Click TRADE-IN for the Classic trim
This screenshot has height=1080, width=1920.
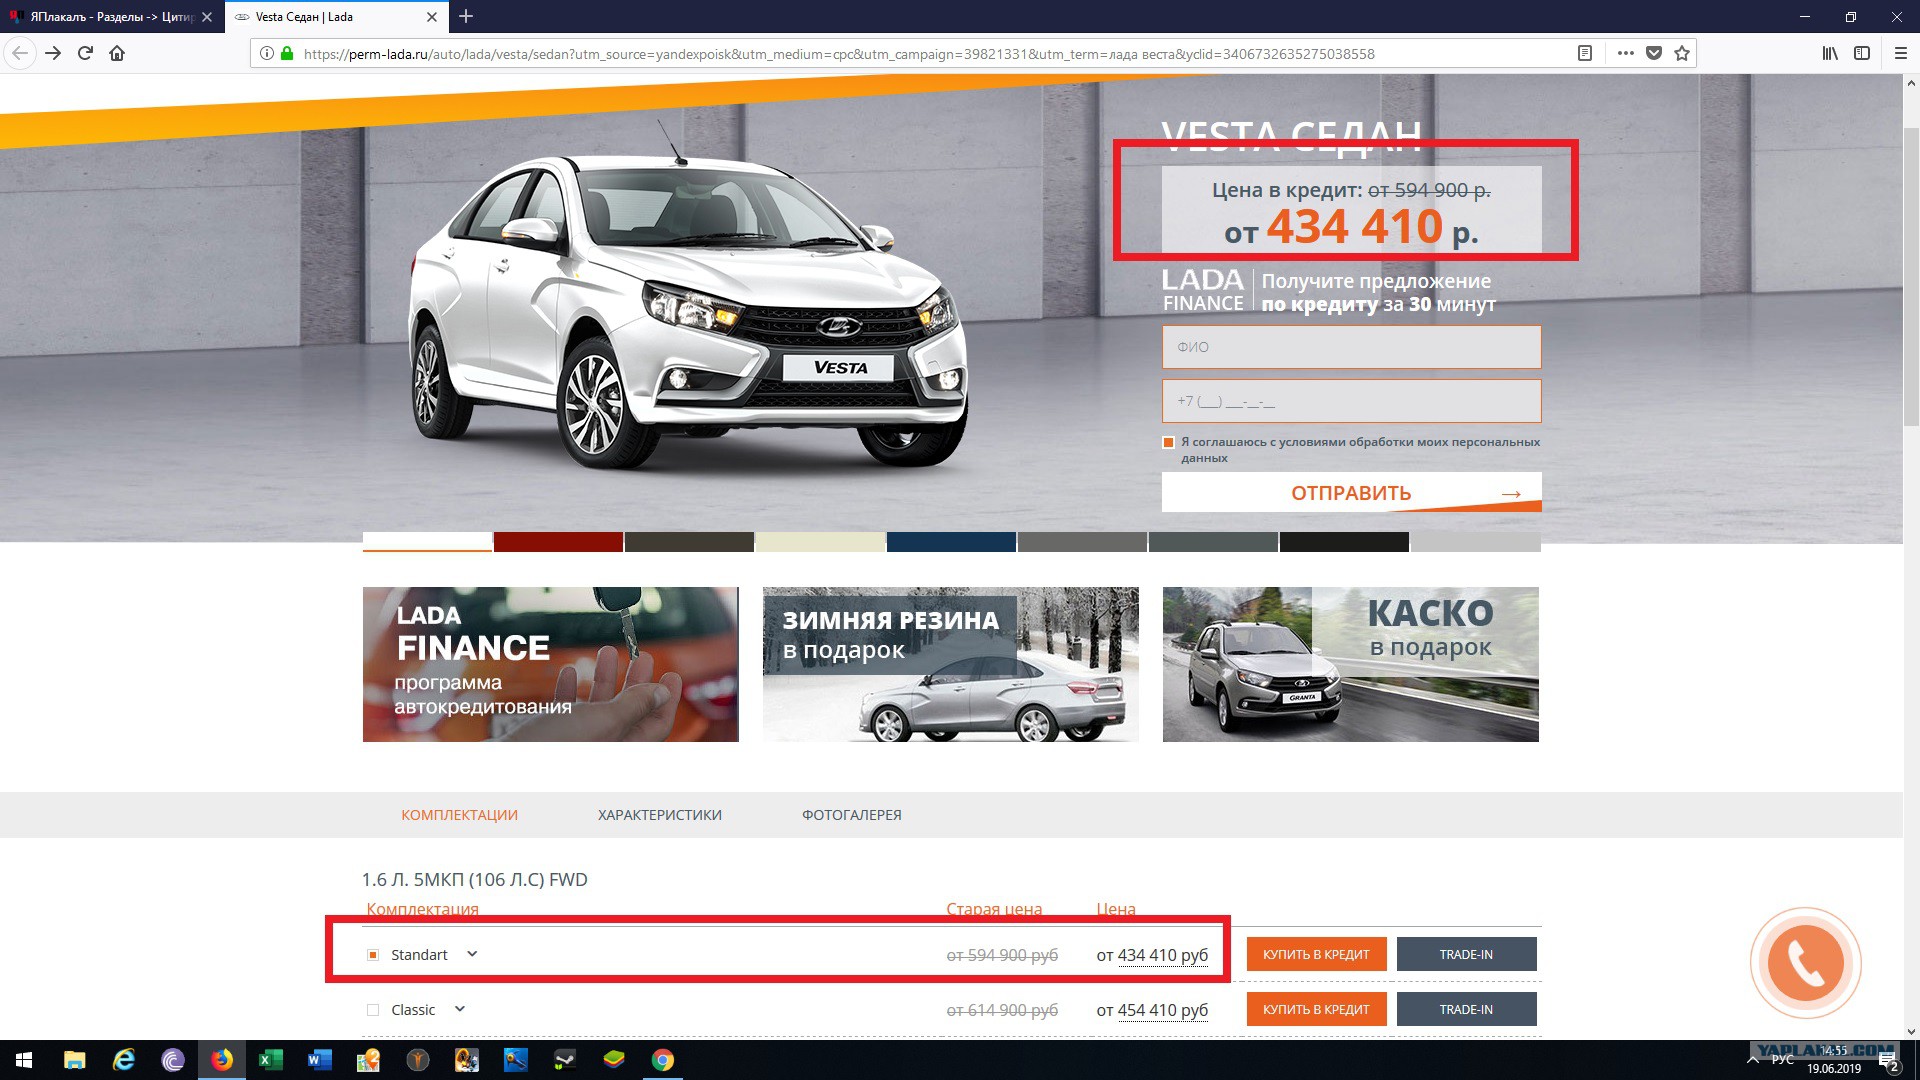[x=1466, y=1009]
